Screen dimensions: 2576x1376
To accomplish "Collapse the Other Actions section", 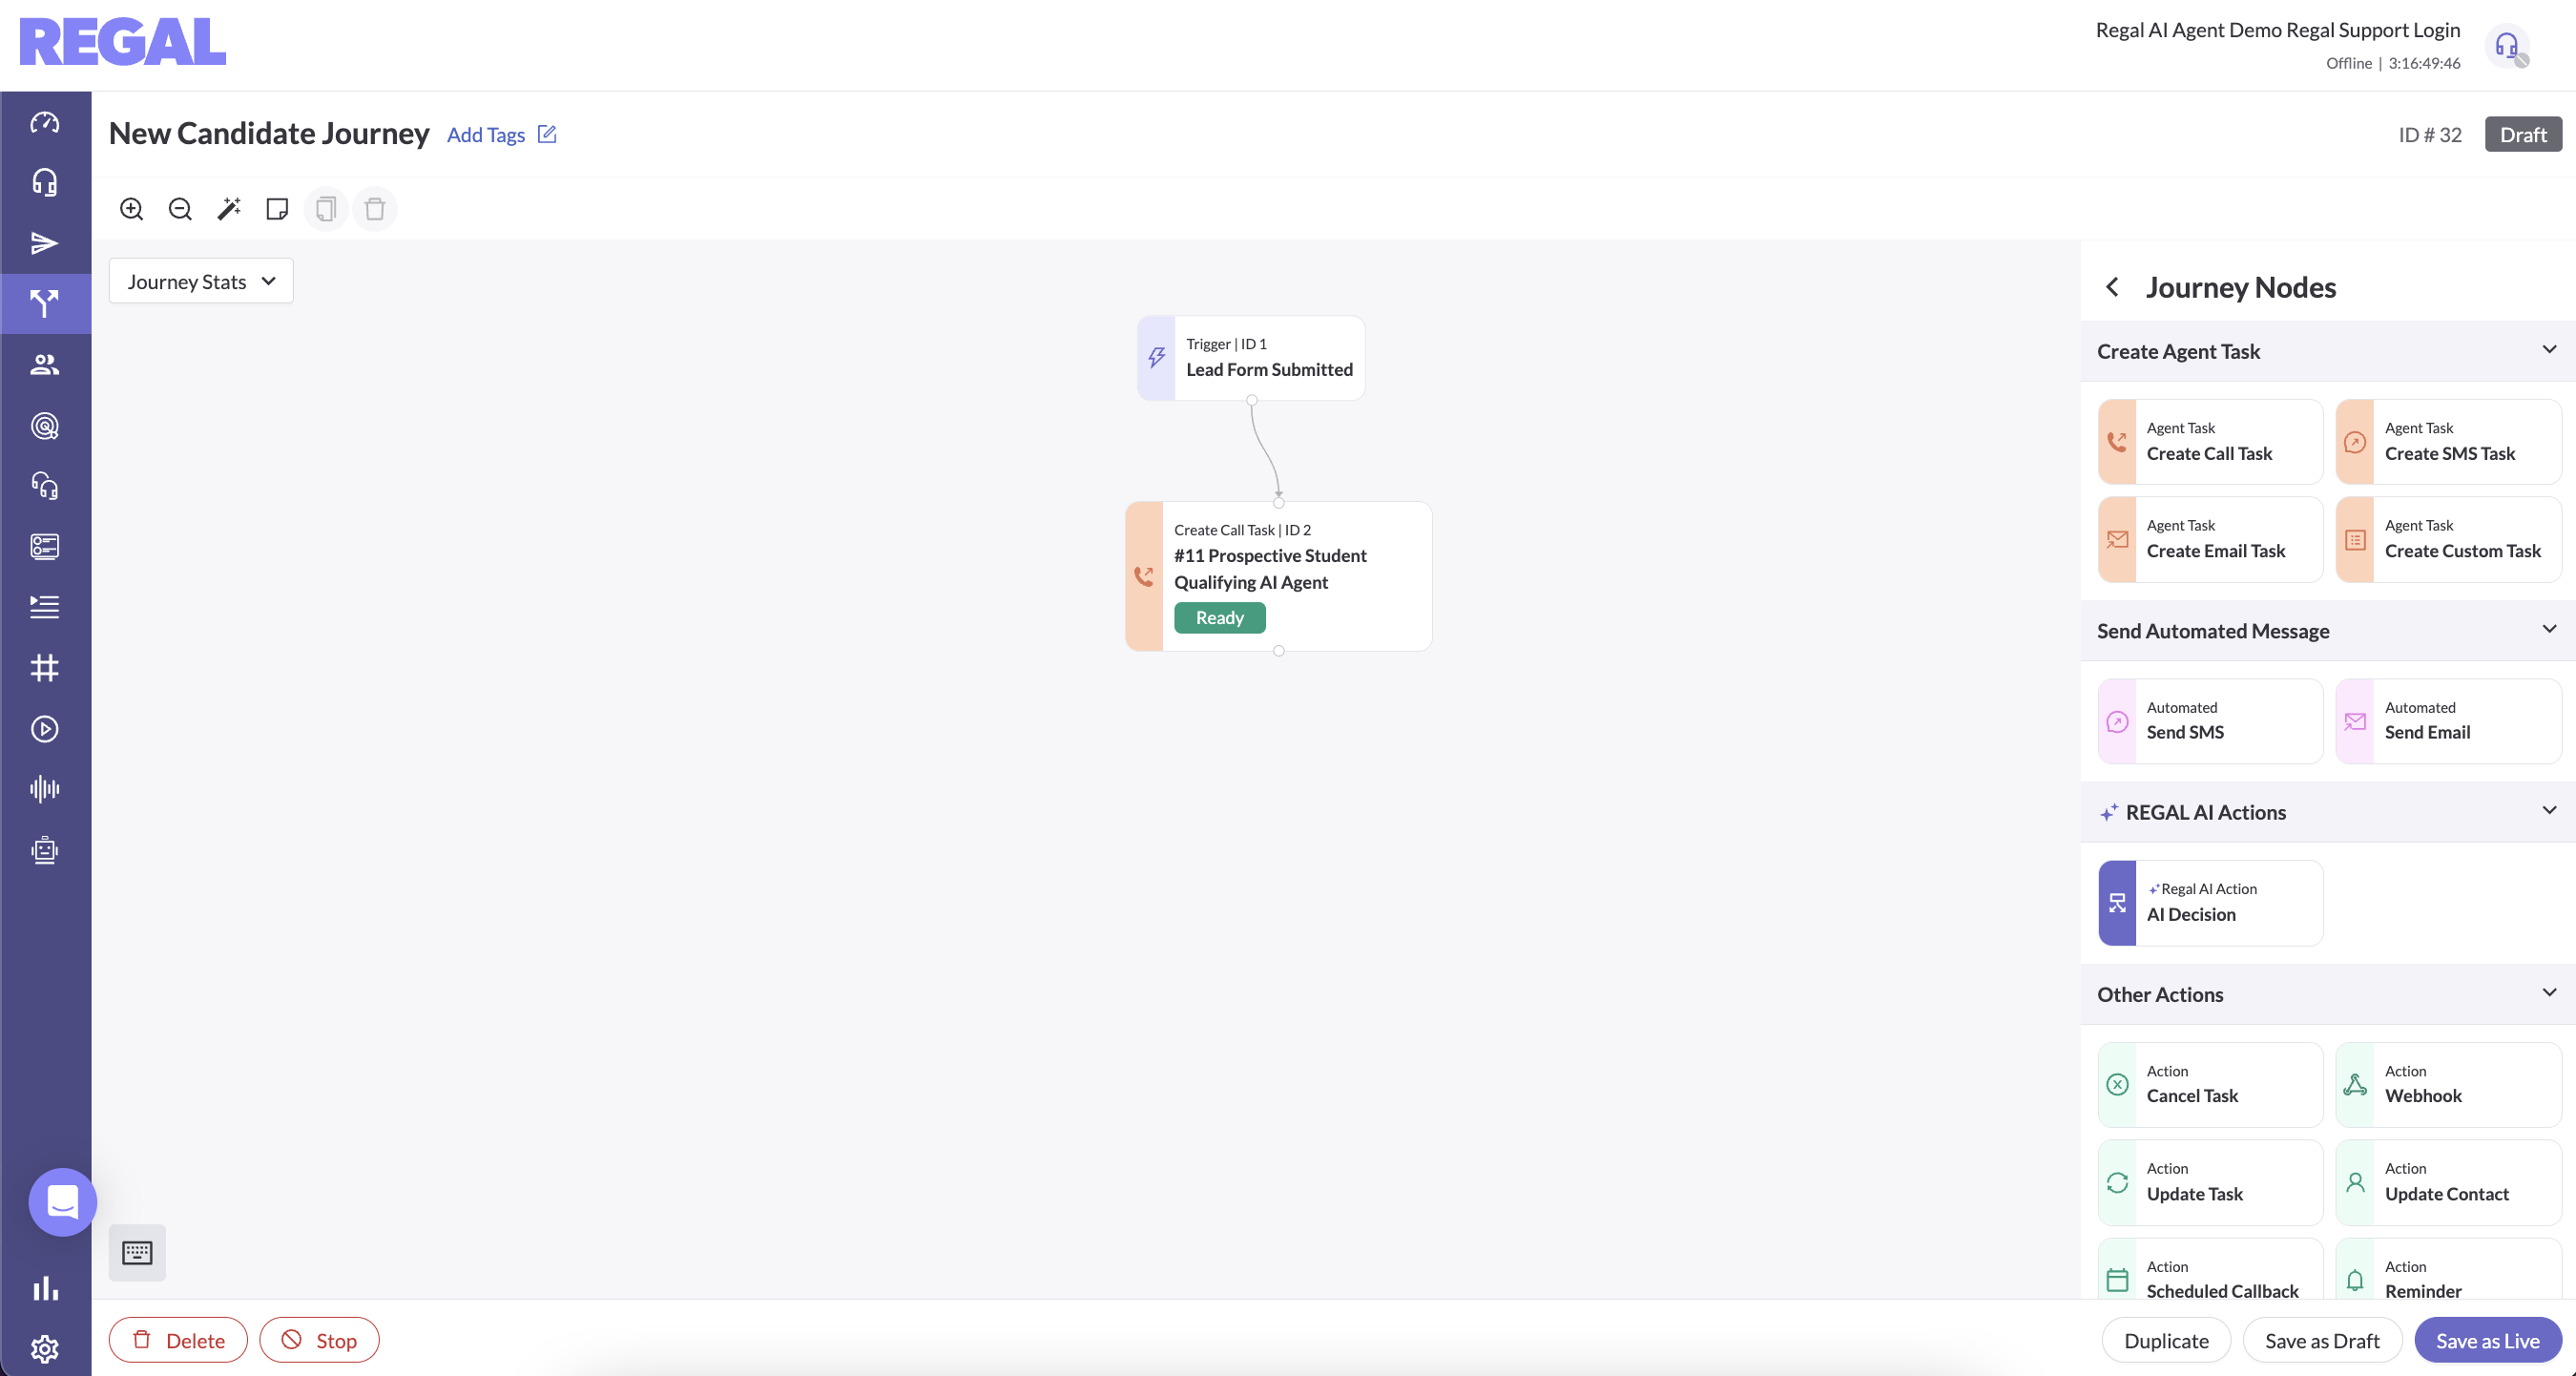I will 2549,992.
